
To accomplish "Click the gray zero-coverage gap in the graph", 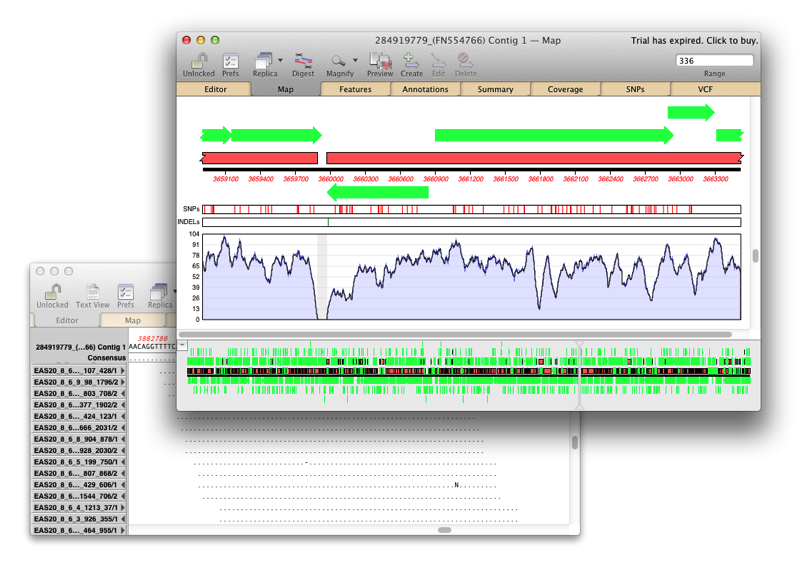I will (322, 277).
